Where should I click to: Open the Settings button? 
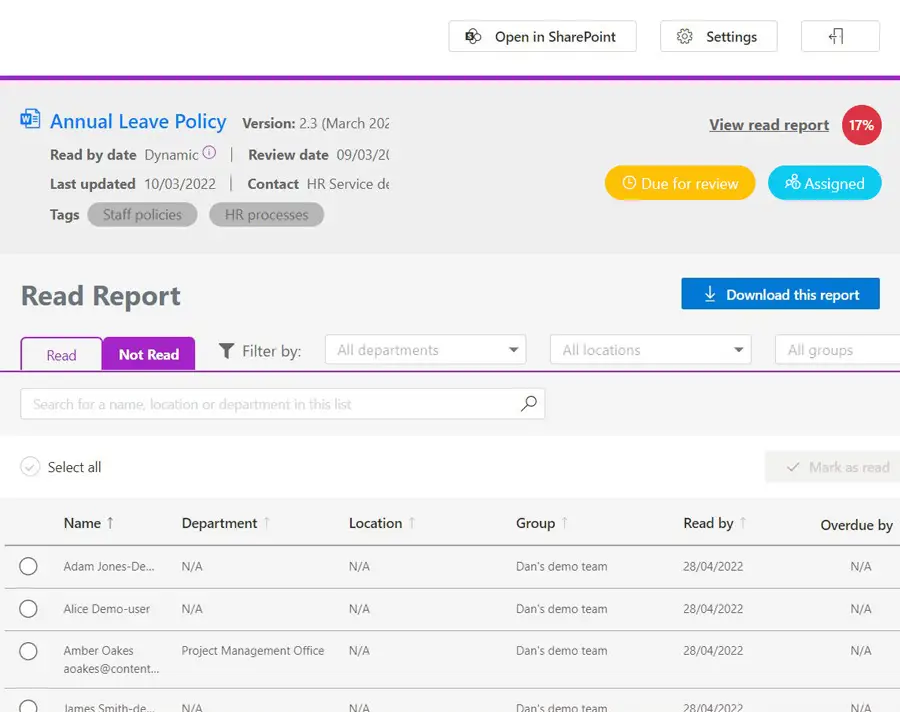pos(719,36)
